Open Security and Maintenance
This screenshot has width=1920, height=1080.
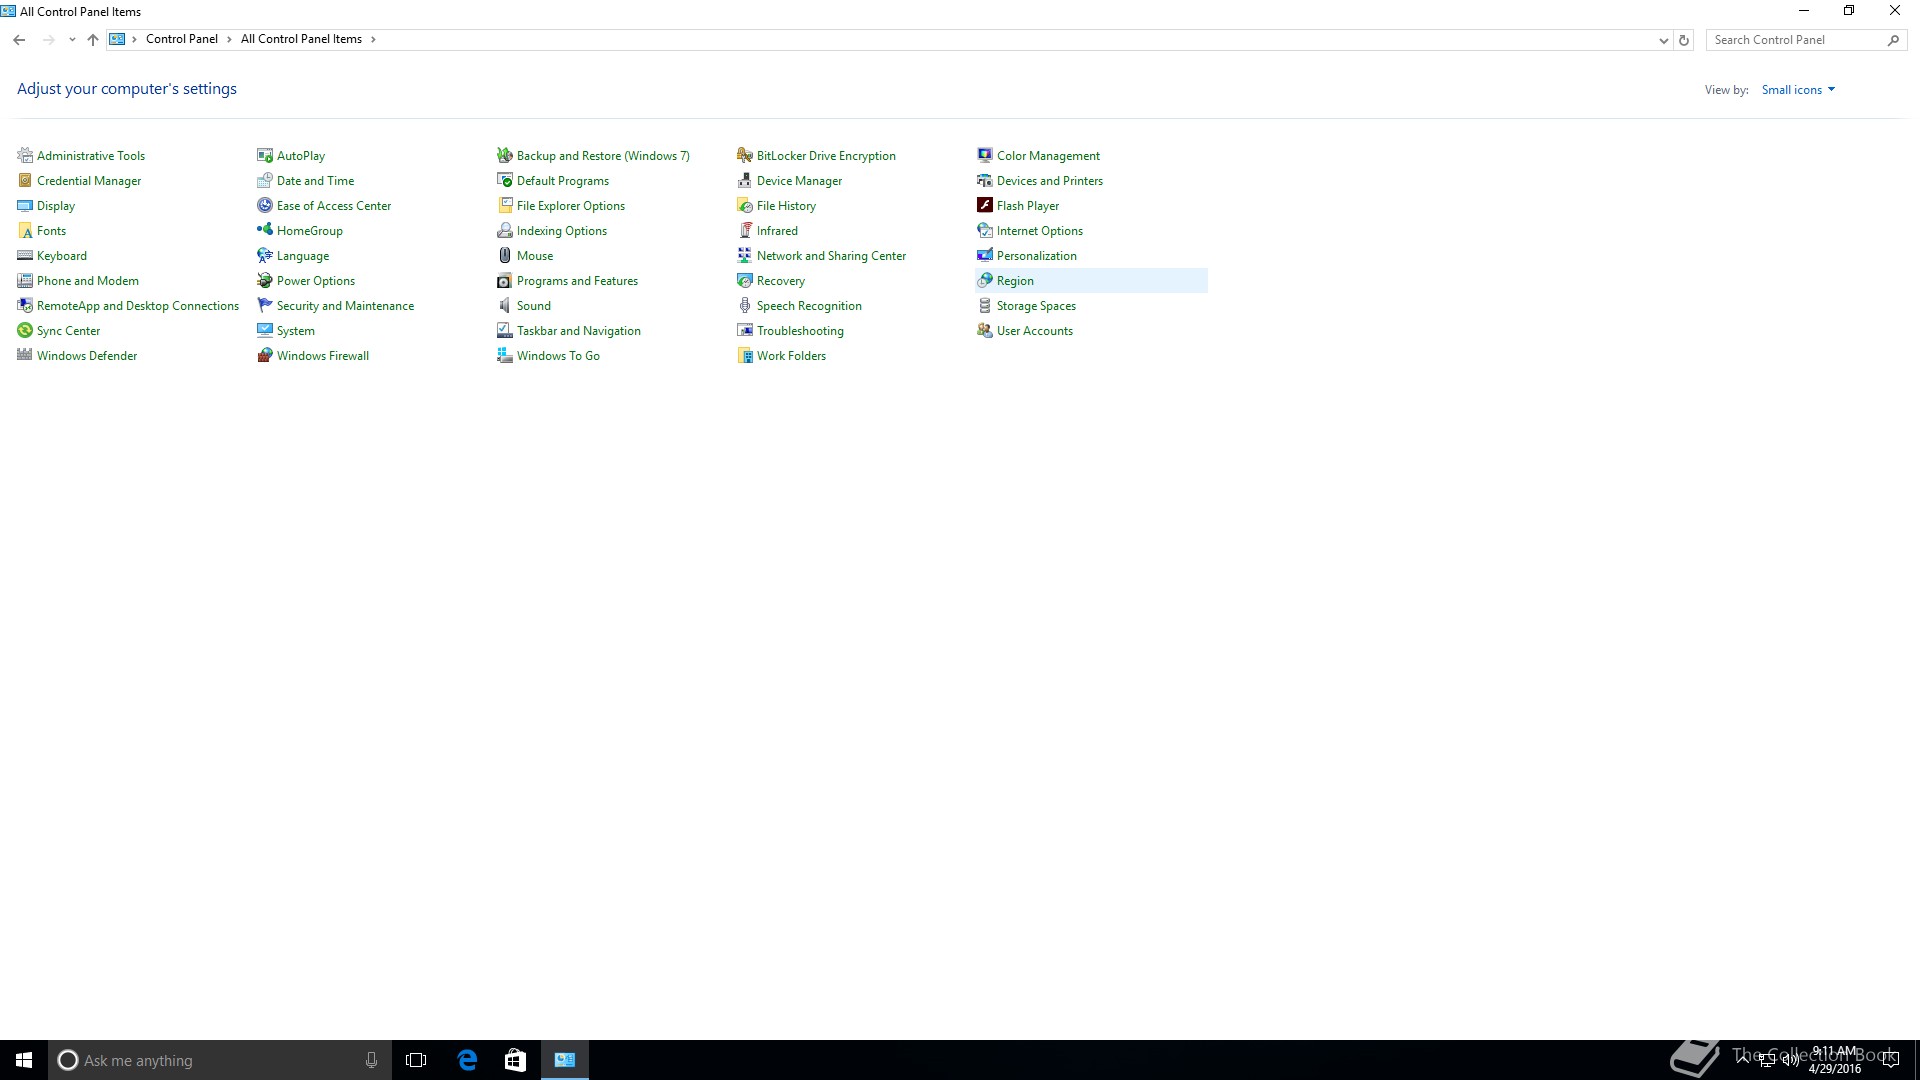pos(345,306)
